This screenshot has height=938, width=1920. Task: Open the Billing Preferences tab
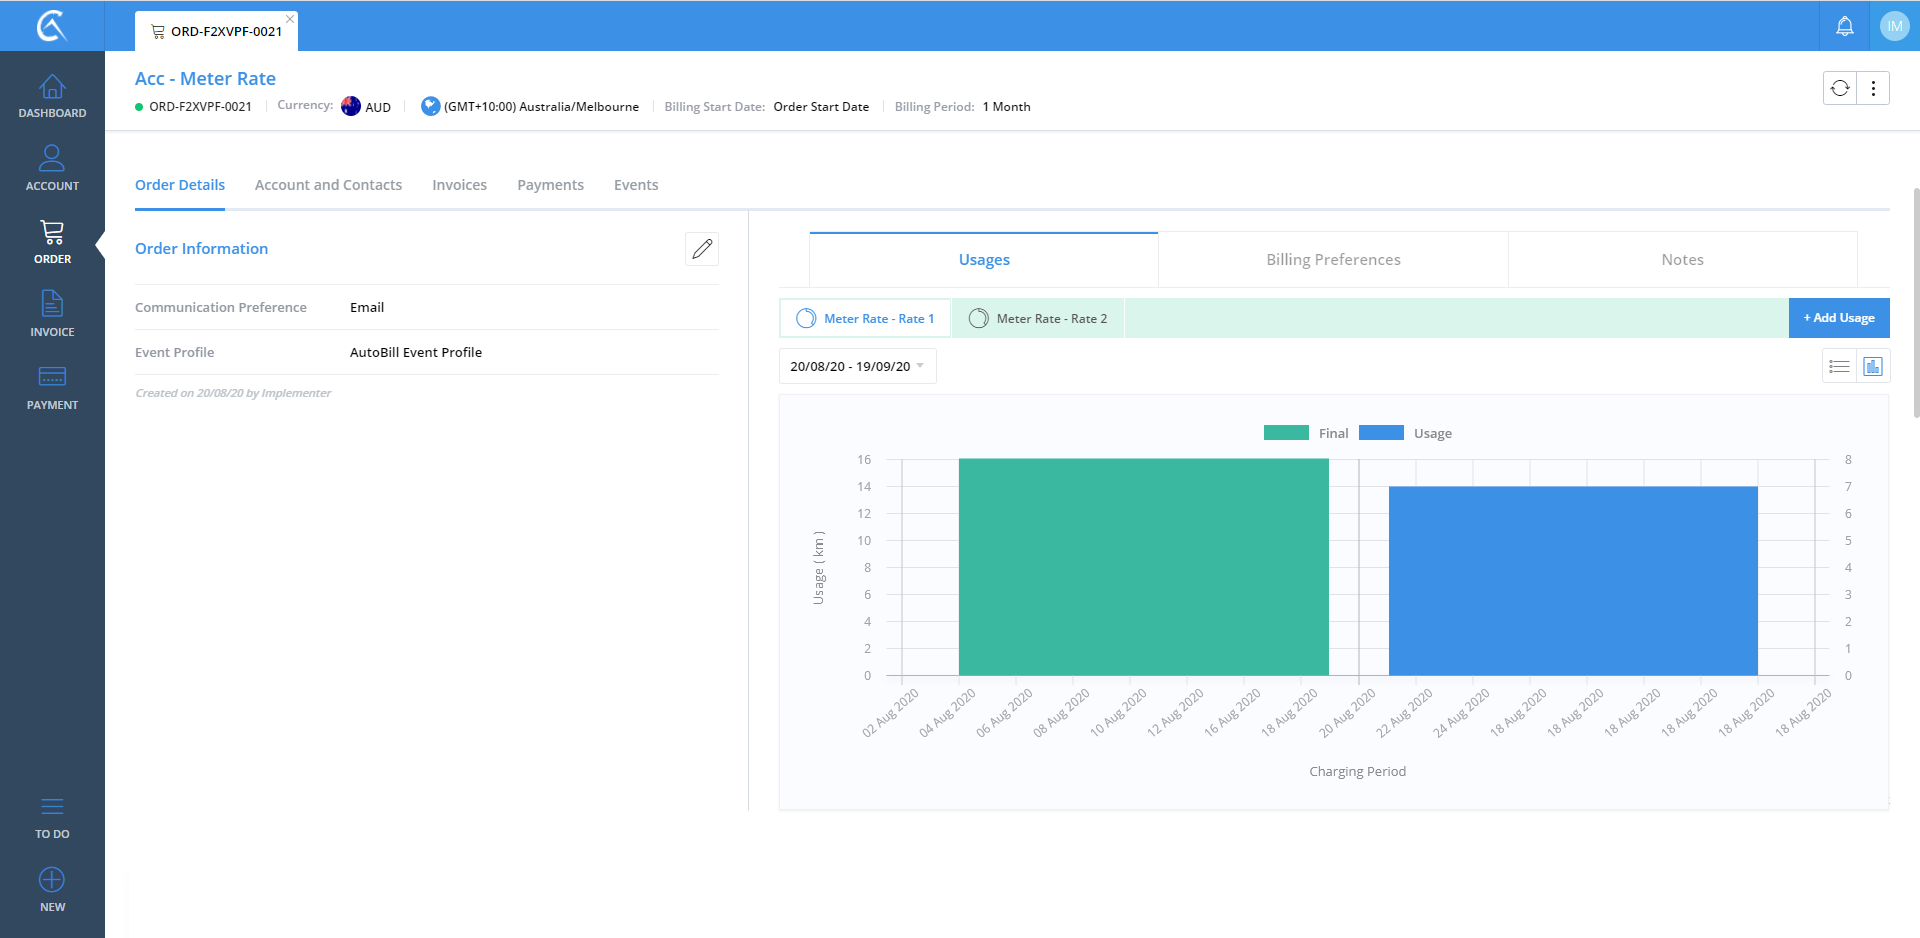[x=1332, y=260]
